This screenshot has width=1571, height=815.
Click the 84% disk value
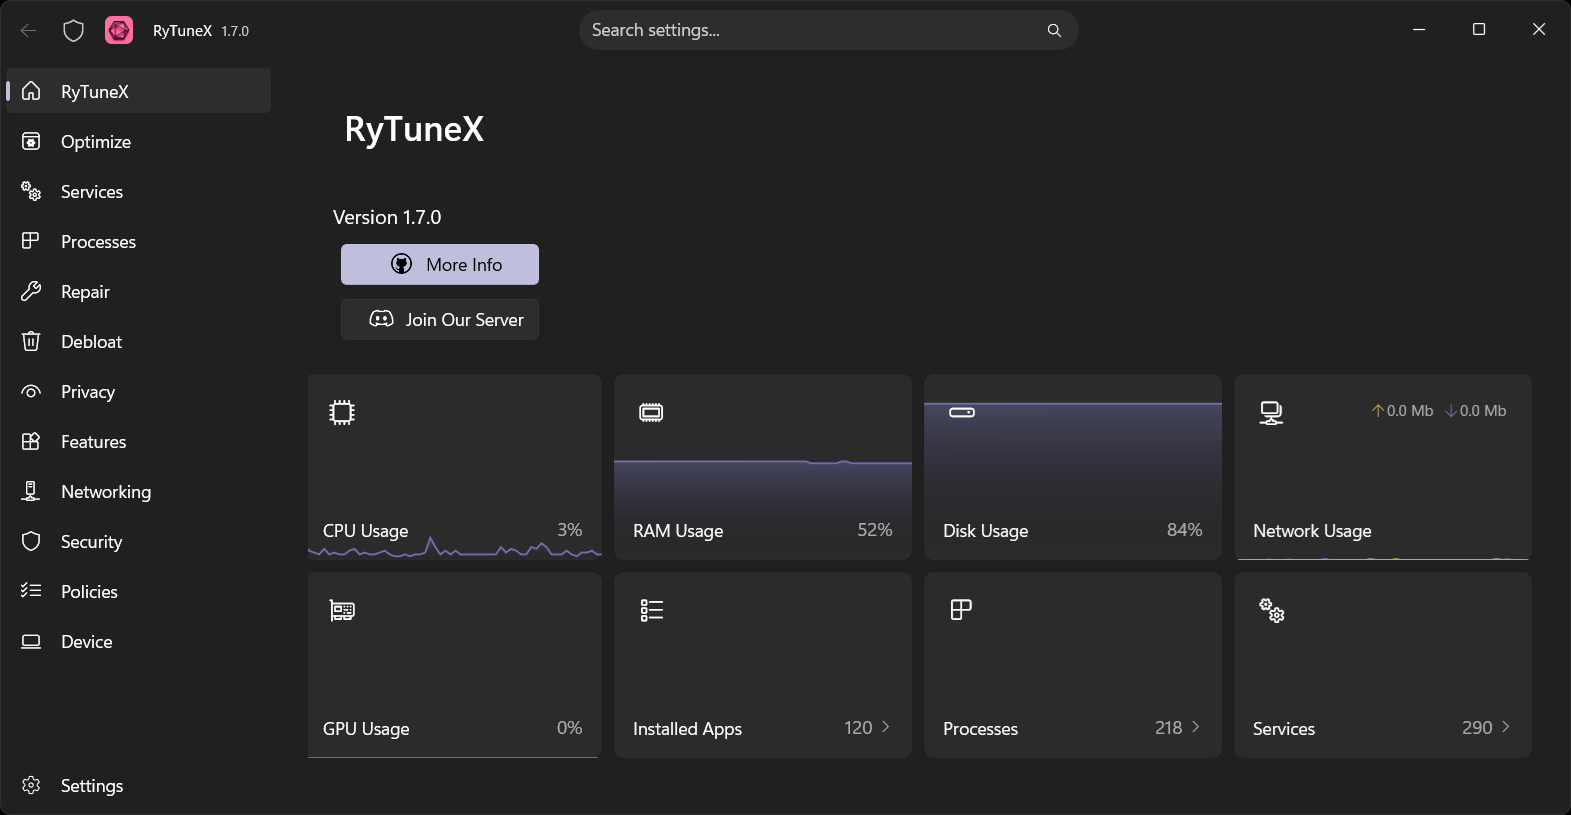point(1185,530)
